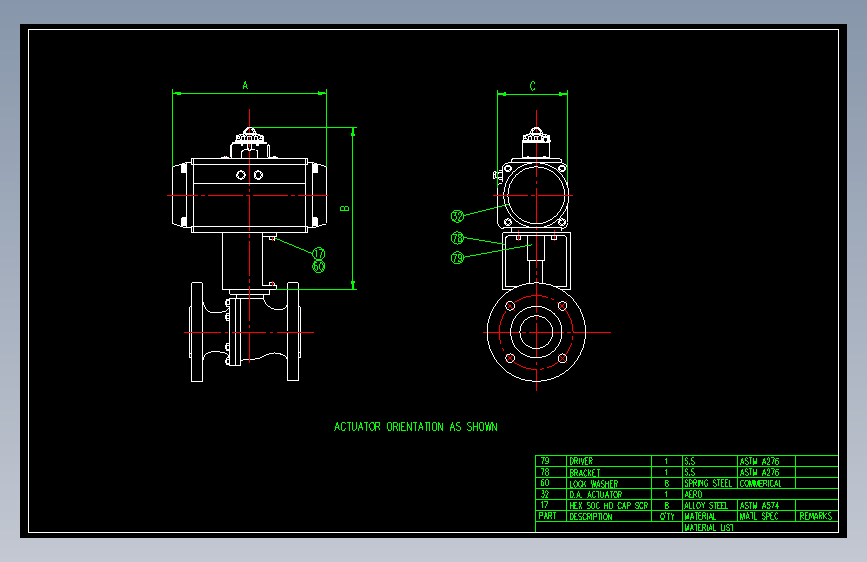Select balloon callout 60 in side view
This screenshot has height=562, width=867.
(x=318, y=266)
